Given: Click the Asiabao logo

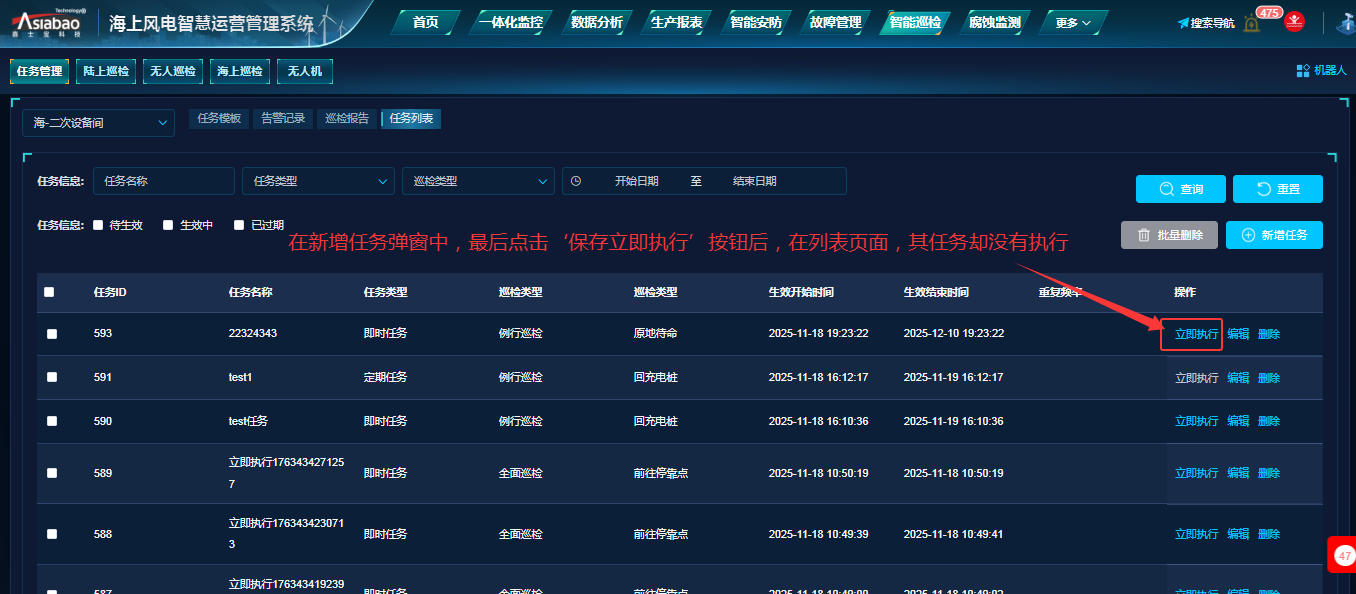Looking at the screenshot, I should (49, 22).
